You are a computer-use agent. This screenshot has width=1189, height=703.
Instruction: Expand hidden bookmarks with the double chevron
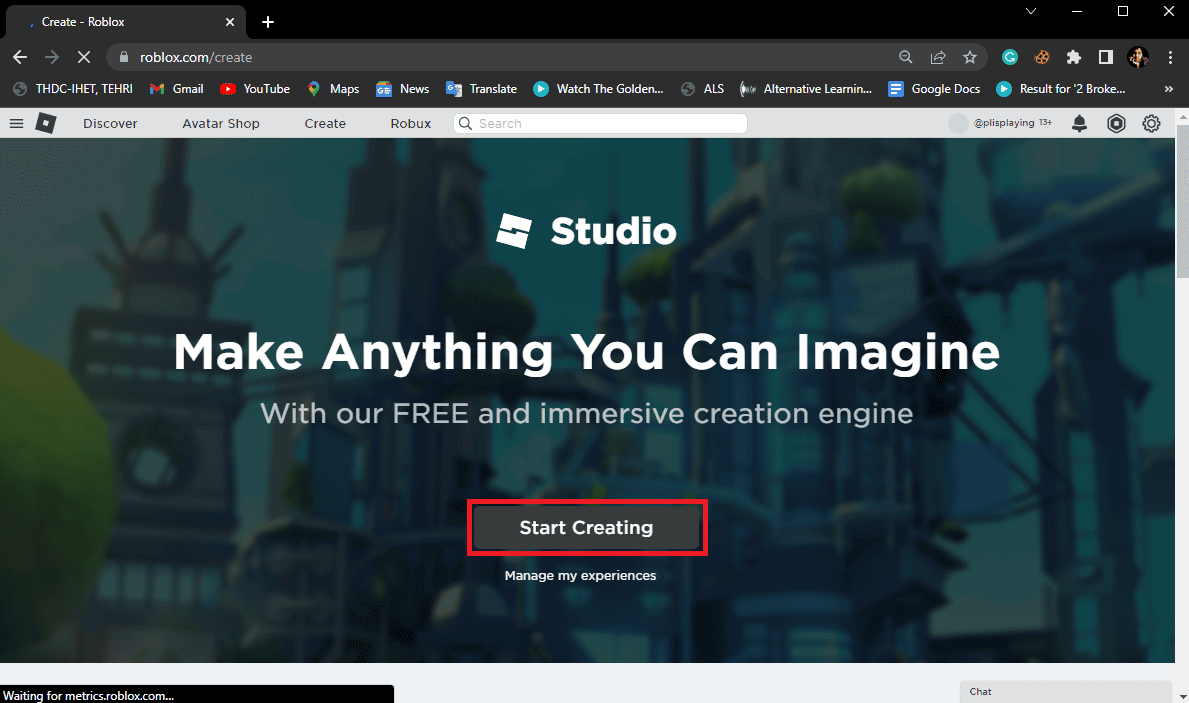click(x=1168, y=89)
